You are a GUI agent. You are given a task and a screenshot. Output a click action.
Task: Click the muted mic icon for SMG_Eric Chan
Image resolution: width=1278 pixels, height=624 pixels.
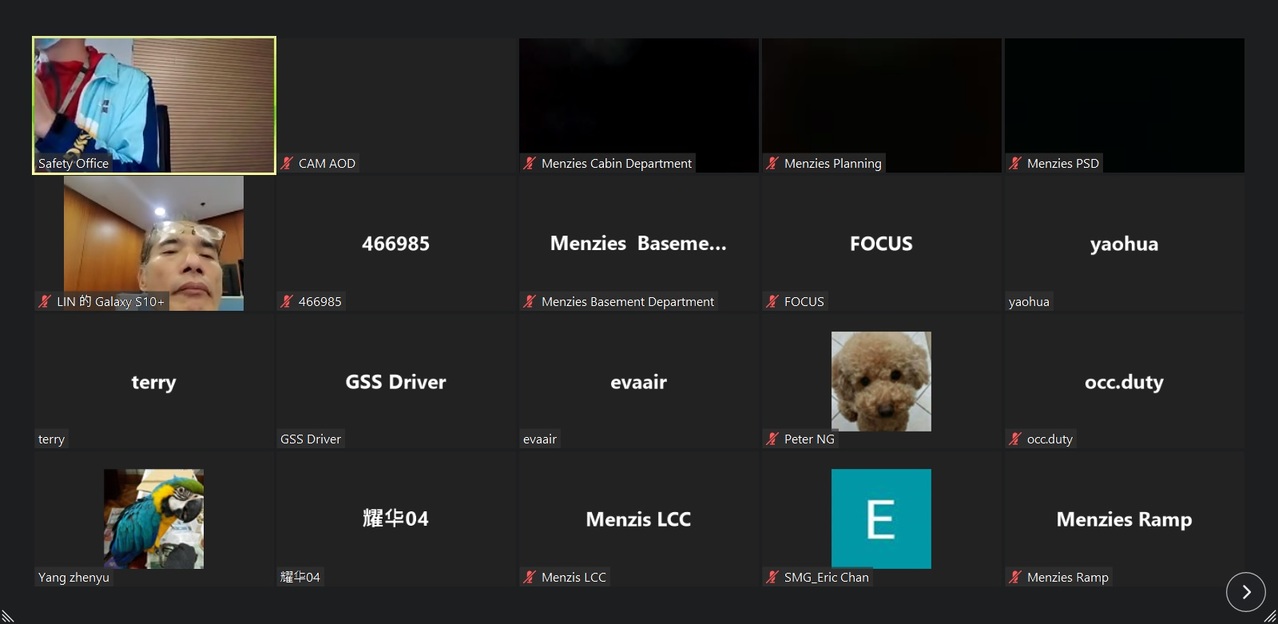773,577
